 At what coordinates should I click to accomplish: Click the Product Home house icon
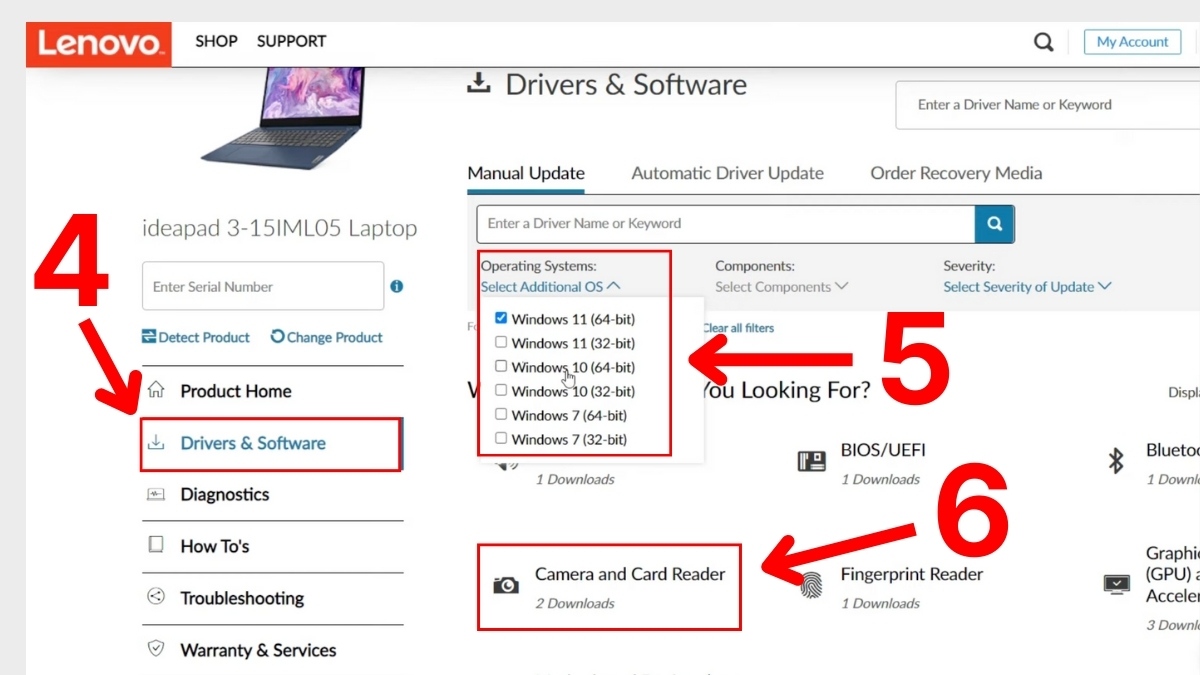[156, 390]
